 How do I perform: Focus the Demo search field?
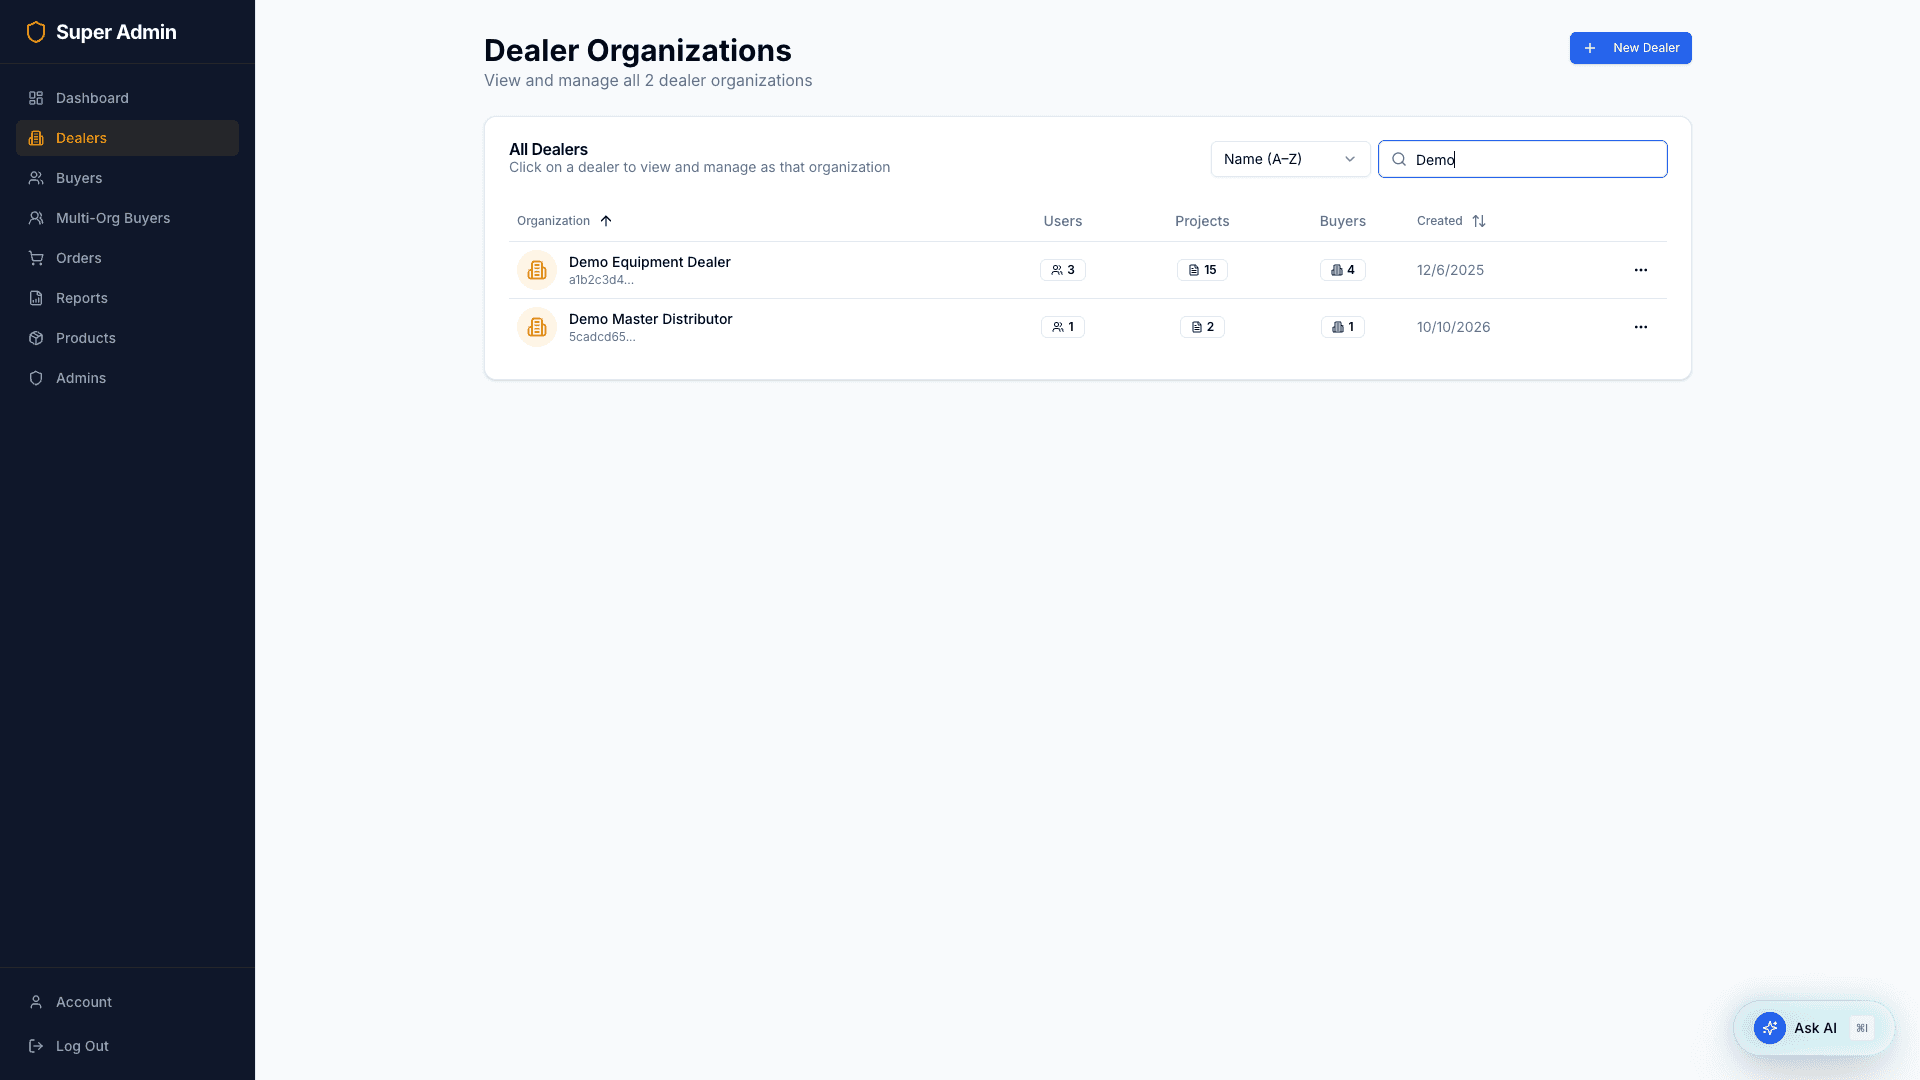point(1522,159)
